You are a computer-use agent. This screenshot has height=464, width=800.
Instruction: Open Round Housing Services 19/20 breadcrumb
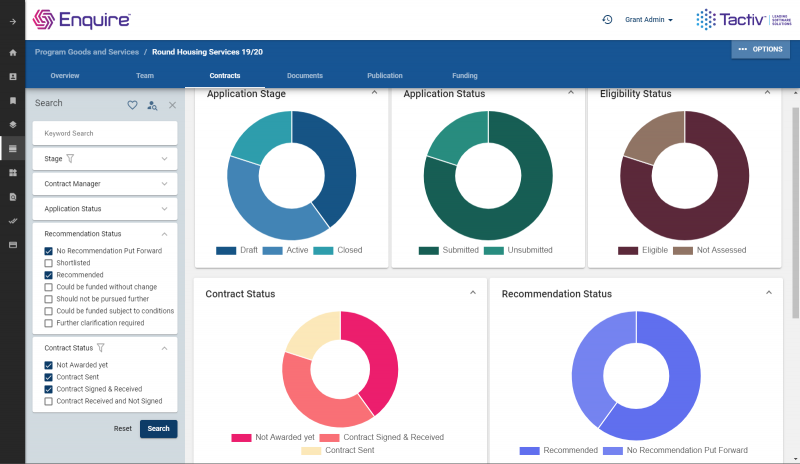207,52
